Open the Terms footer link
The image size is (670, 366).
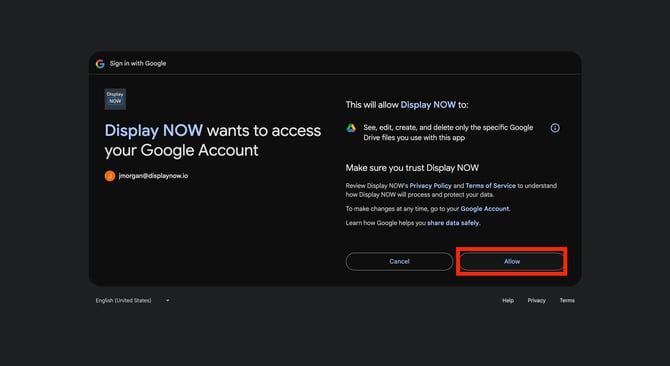tap(567, 301)
